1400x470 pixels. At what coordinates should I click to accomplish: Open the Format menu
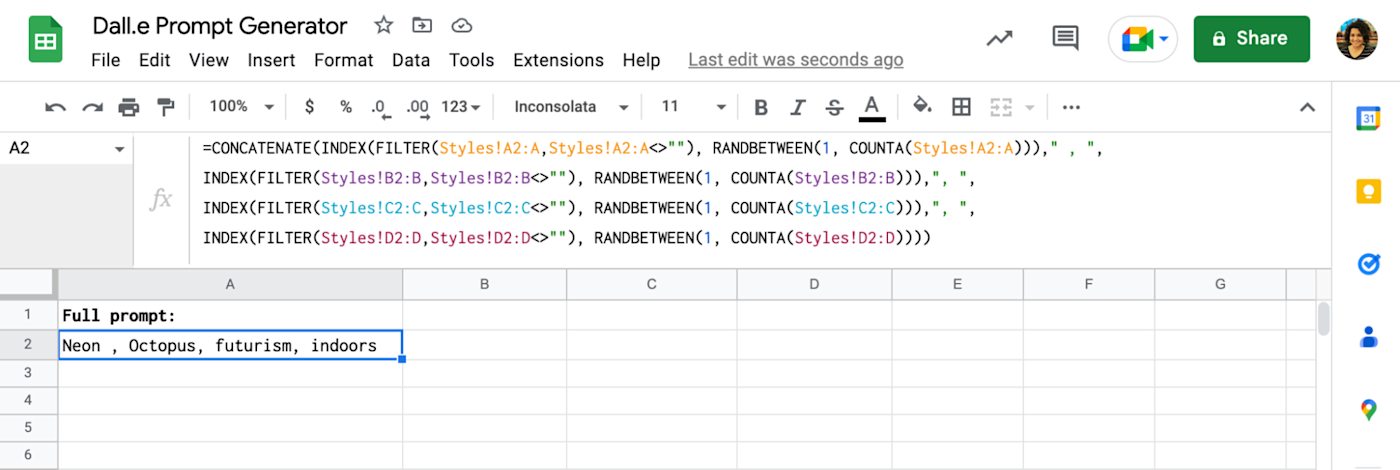[x=344, y=60]
